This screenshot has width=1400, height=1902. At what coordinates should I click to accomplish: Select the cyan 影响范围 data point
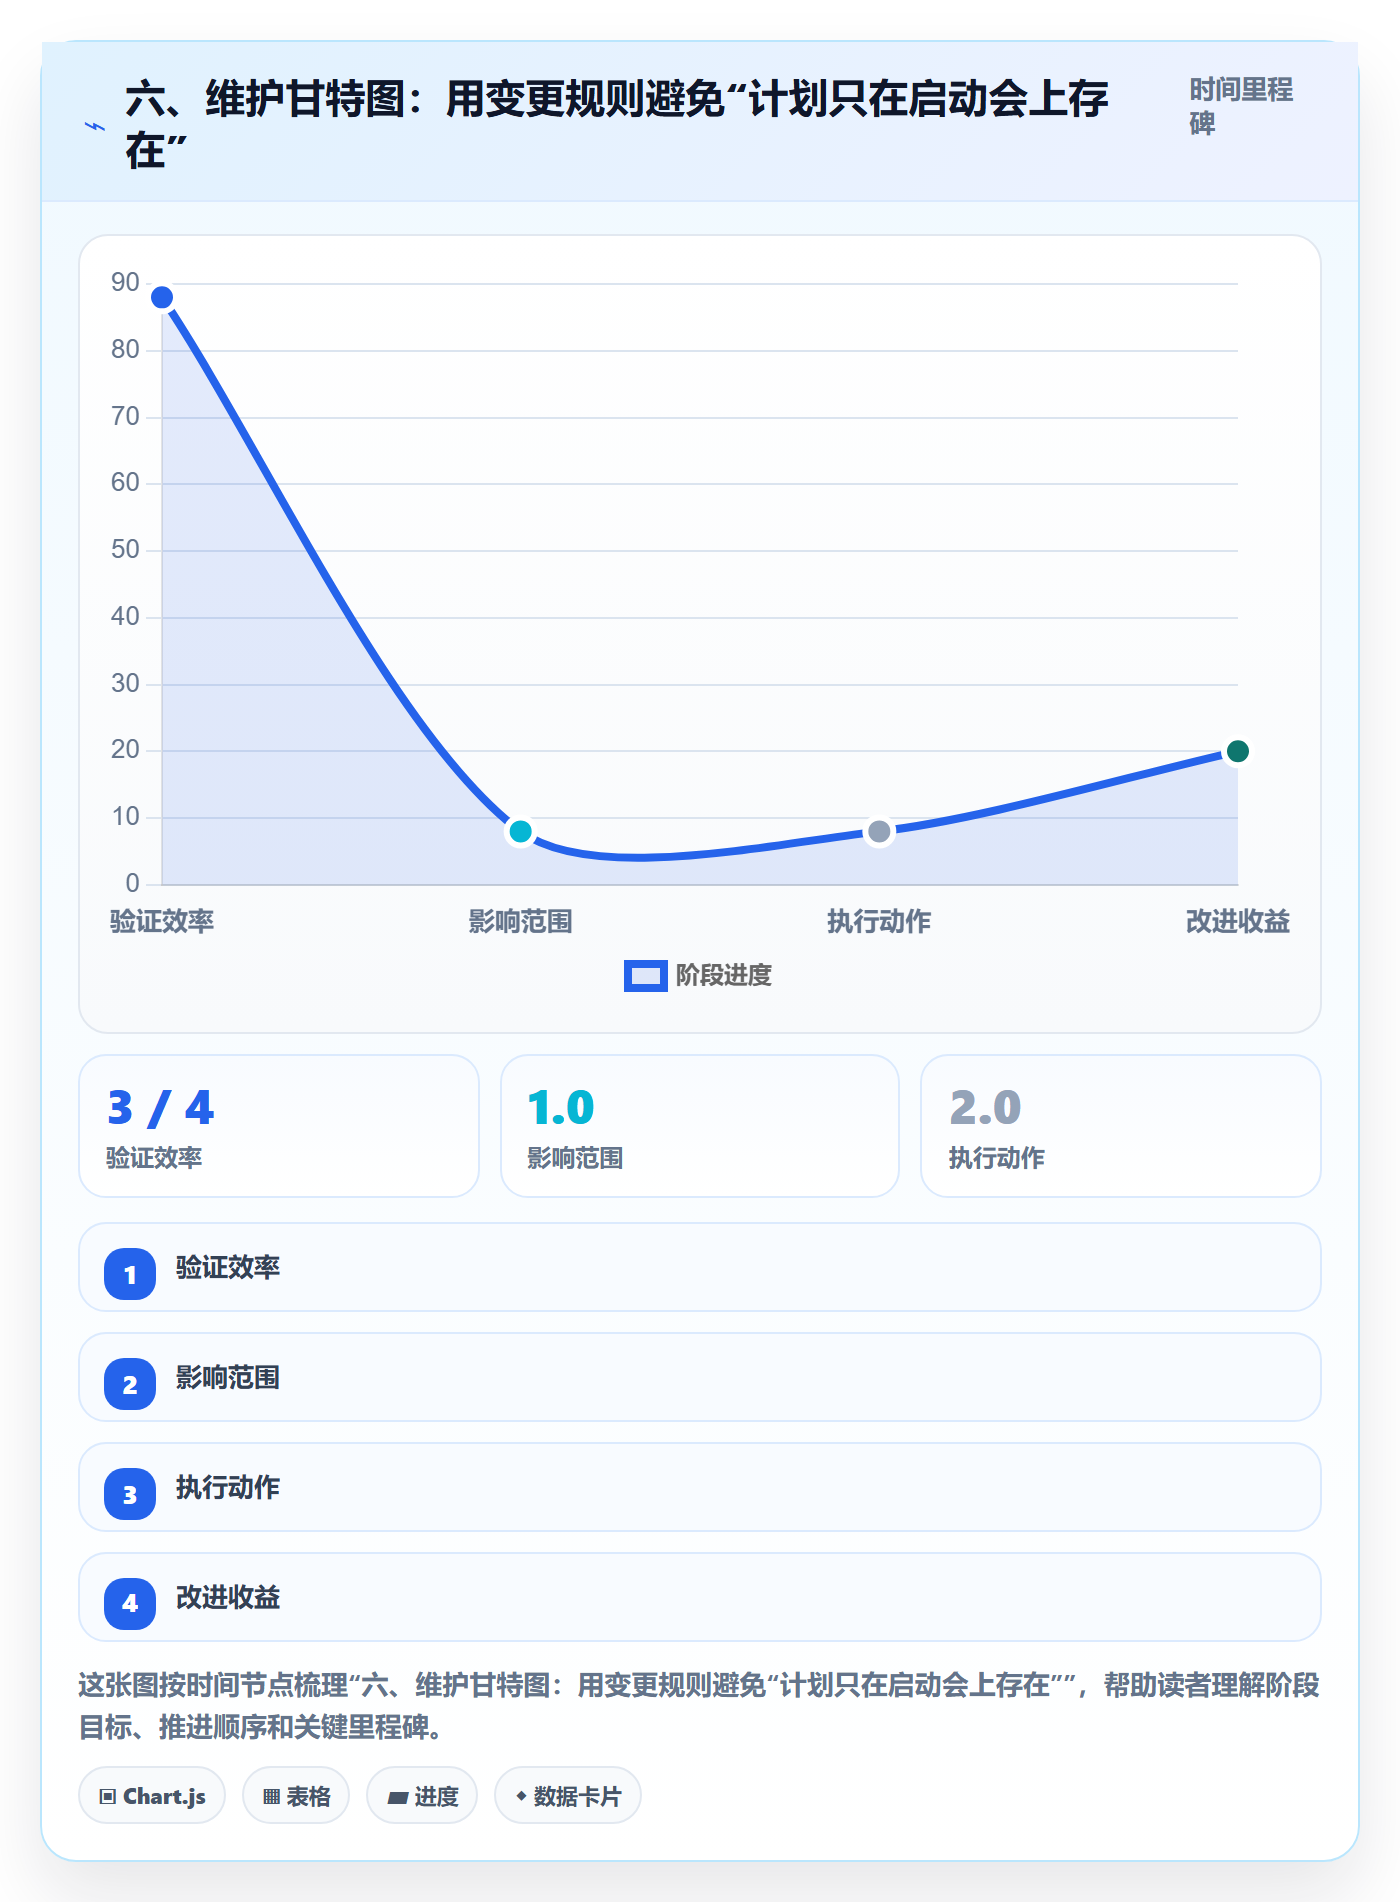click(x=520, y=831)
